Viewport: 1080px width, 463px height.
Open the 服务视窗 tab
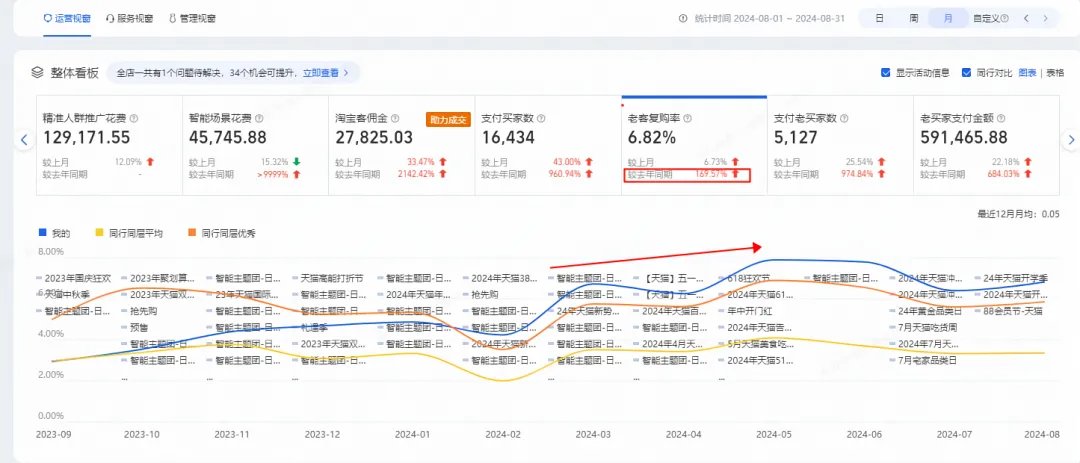[129, 19]
